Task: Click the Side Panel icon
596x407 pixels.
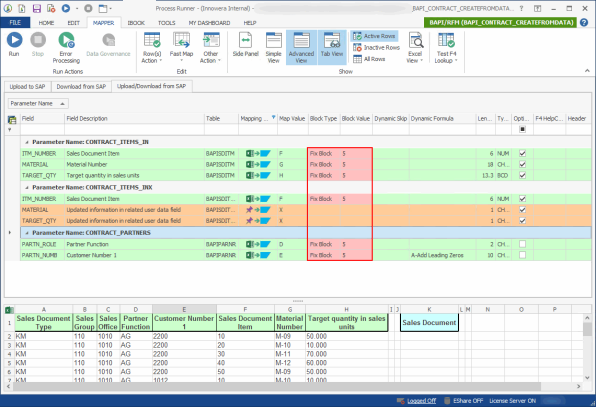Action: point(246,45)
